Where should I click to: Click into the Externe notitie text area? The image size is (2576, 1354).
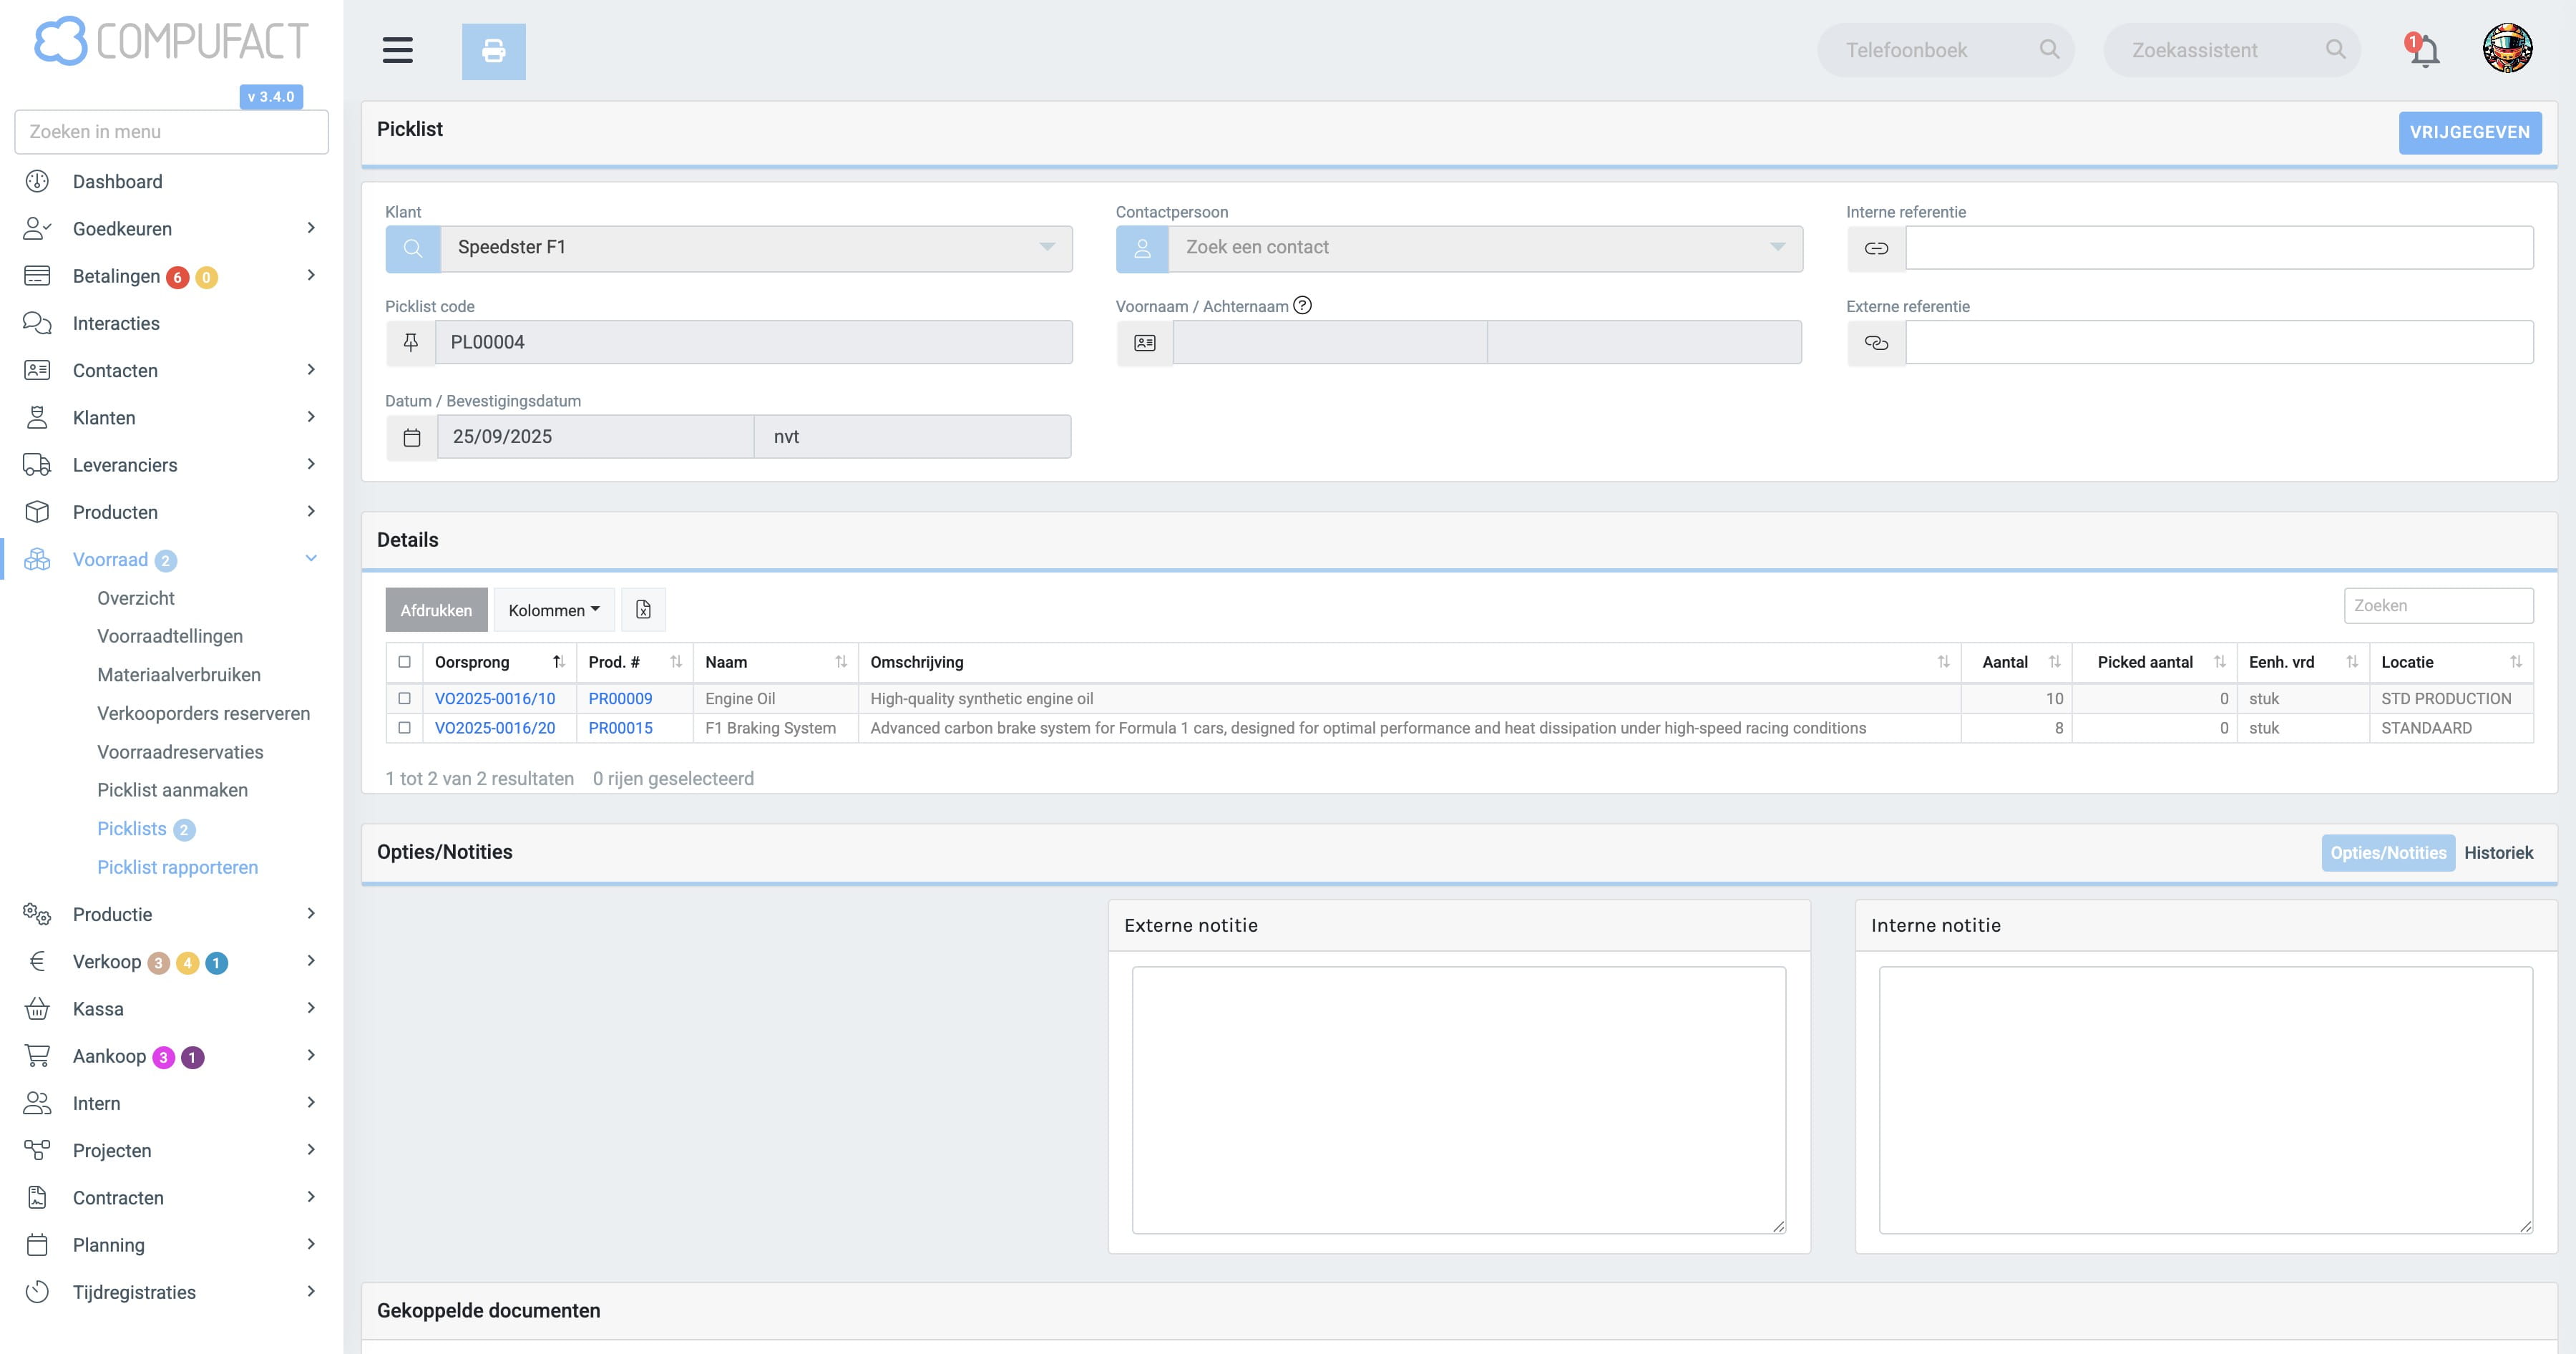[1458, 1100]
